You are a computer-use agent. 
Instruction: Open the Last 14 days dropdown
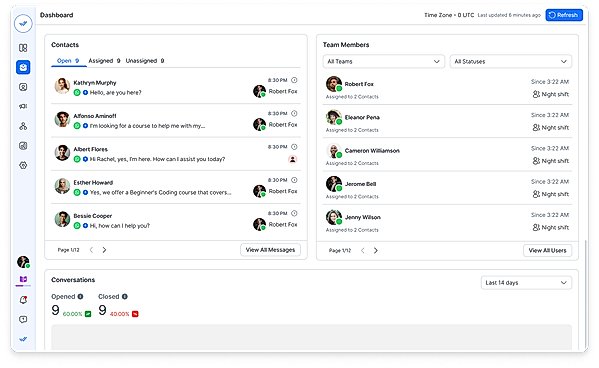point(526,283)
